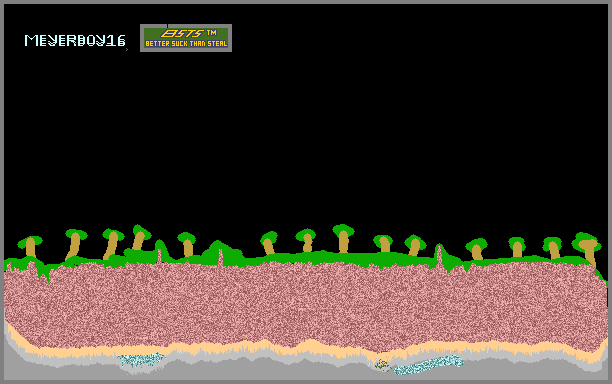Open the BSTS Better Suck Than Steal banner
This screenshot has height=384, width=612.
pos(186,38)
